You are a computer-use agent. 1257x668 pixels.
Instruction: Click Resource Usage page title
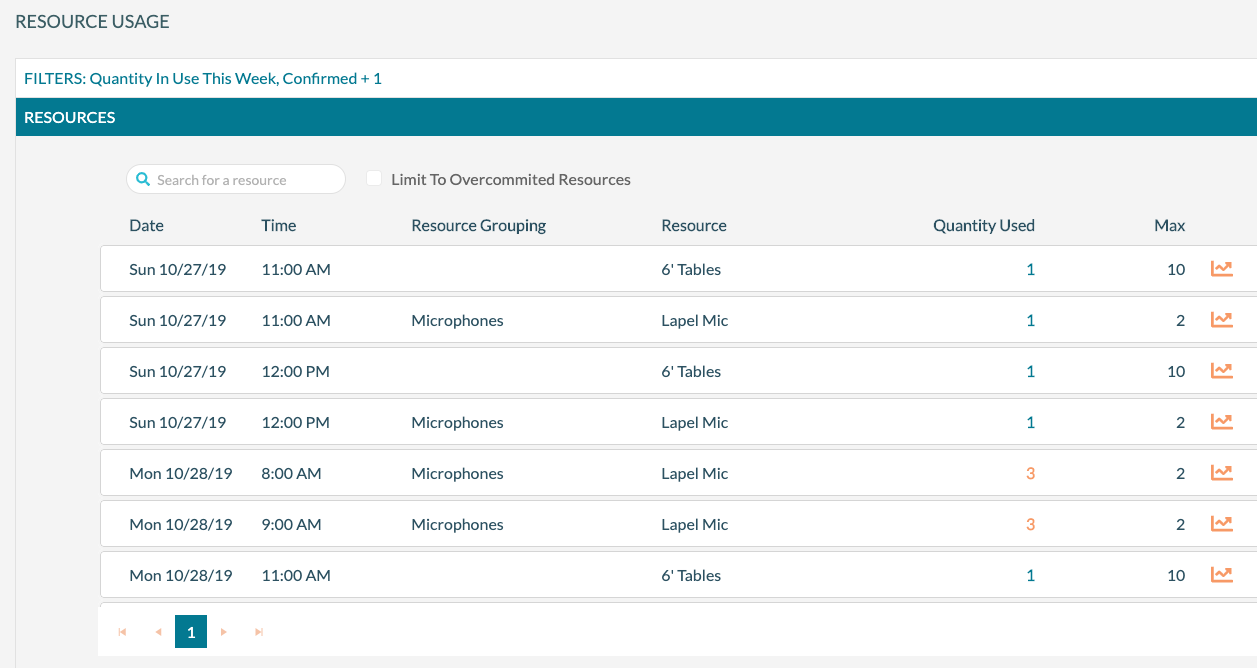pyautogui.click(x=92, y=21)
